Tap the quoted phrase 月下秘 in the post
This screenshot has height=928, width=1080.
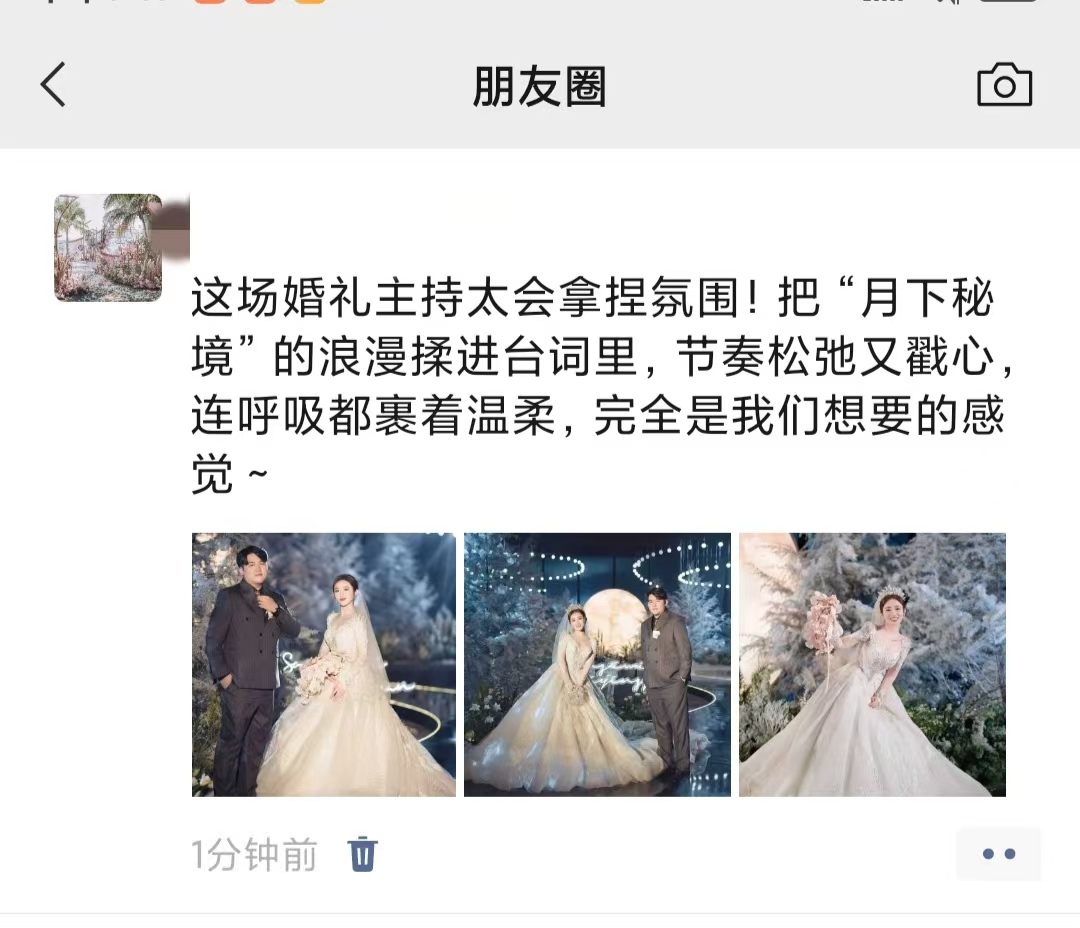pos(926,299)
